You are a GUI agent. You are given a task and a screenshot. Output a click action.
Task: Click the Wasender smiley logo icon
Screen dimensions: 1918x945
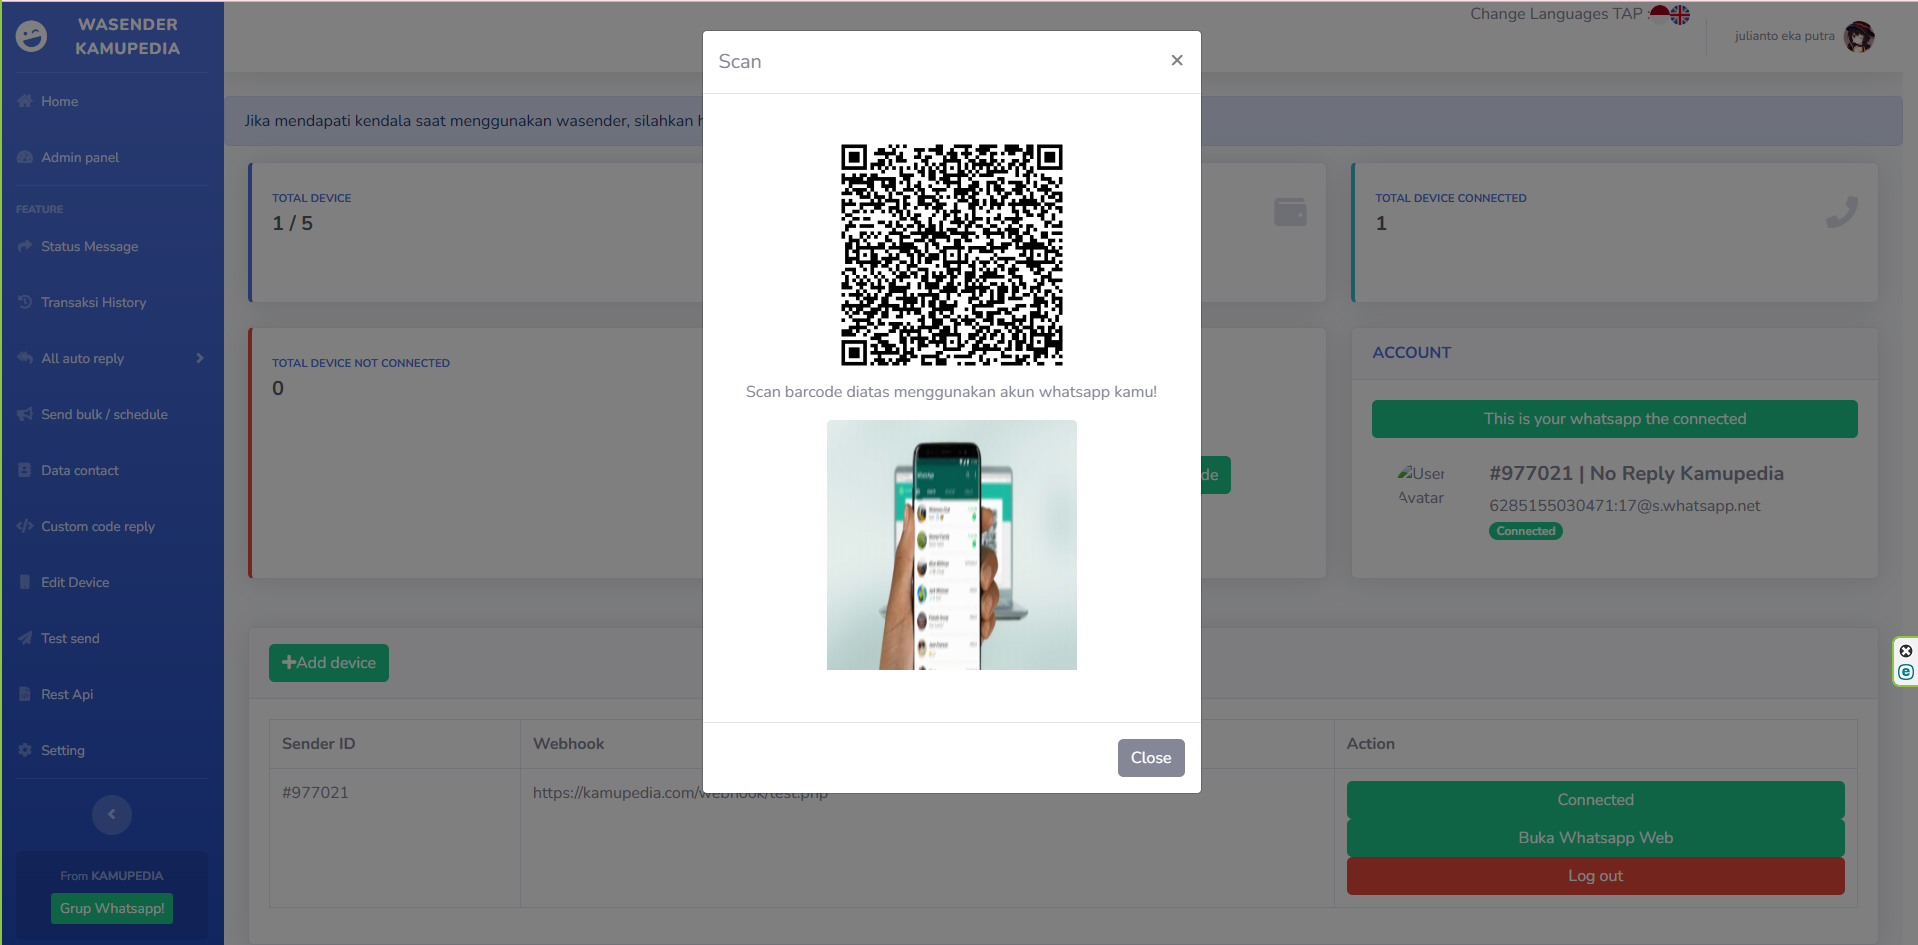(31, 36)
